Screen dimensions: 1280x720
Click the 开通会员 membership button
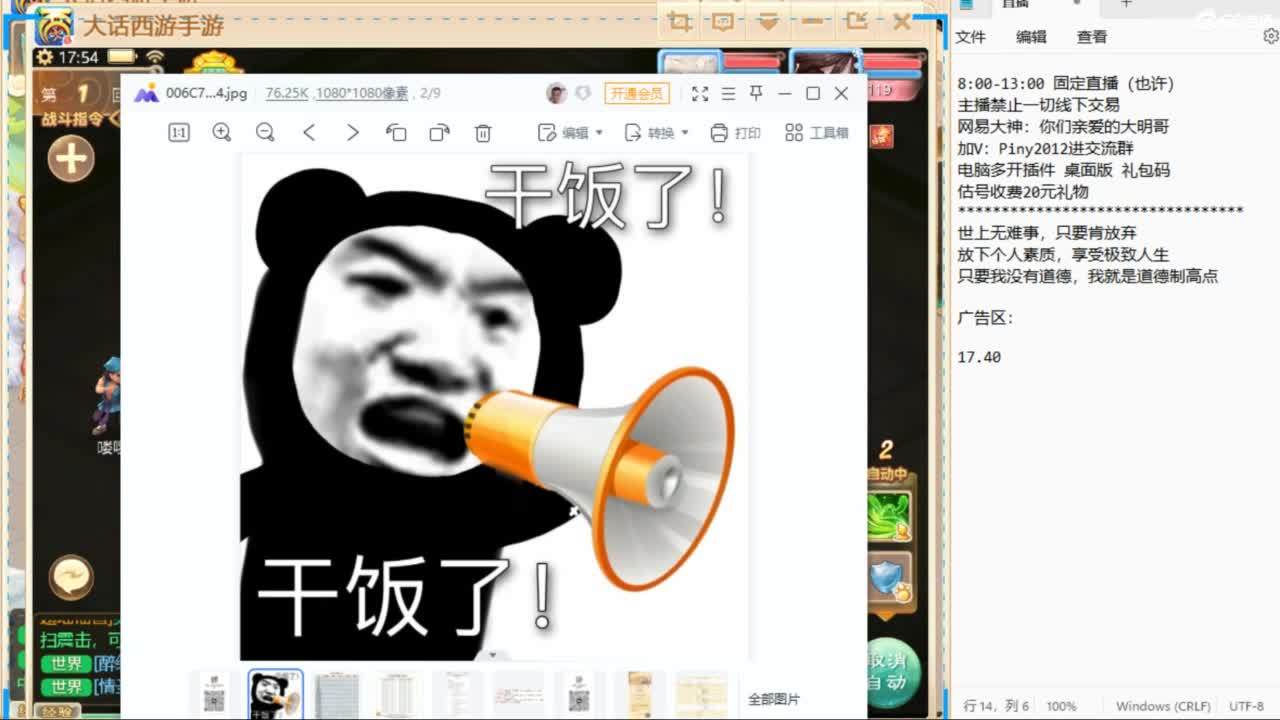637,93
